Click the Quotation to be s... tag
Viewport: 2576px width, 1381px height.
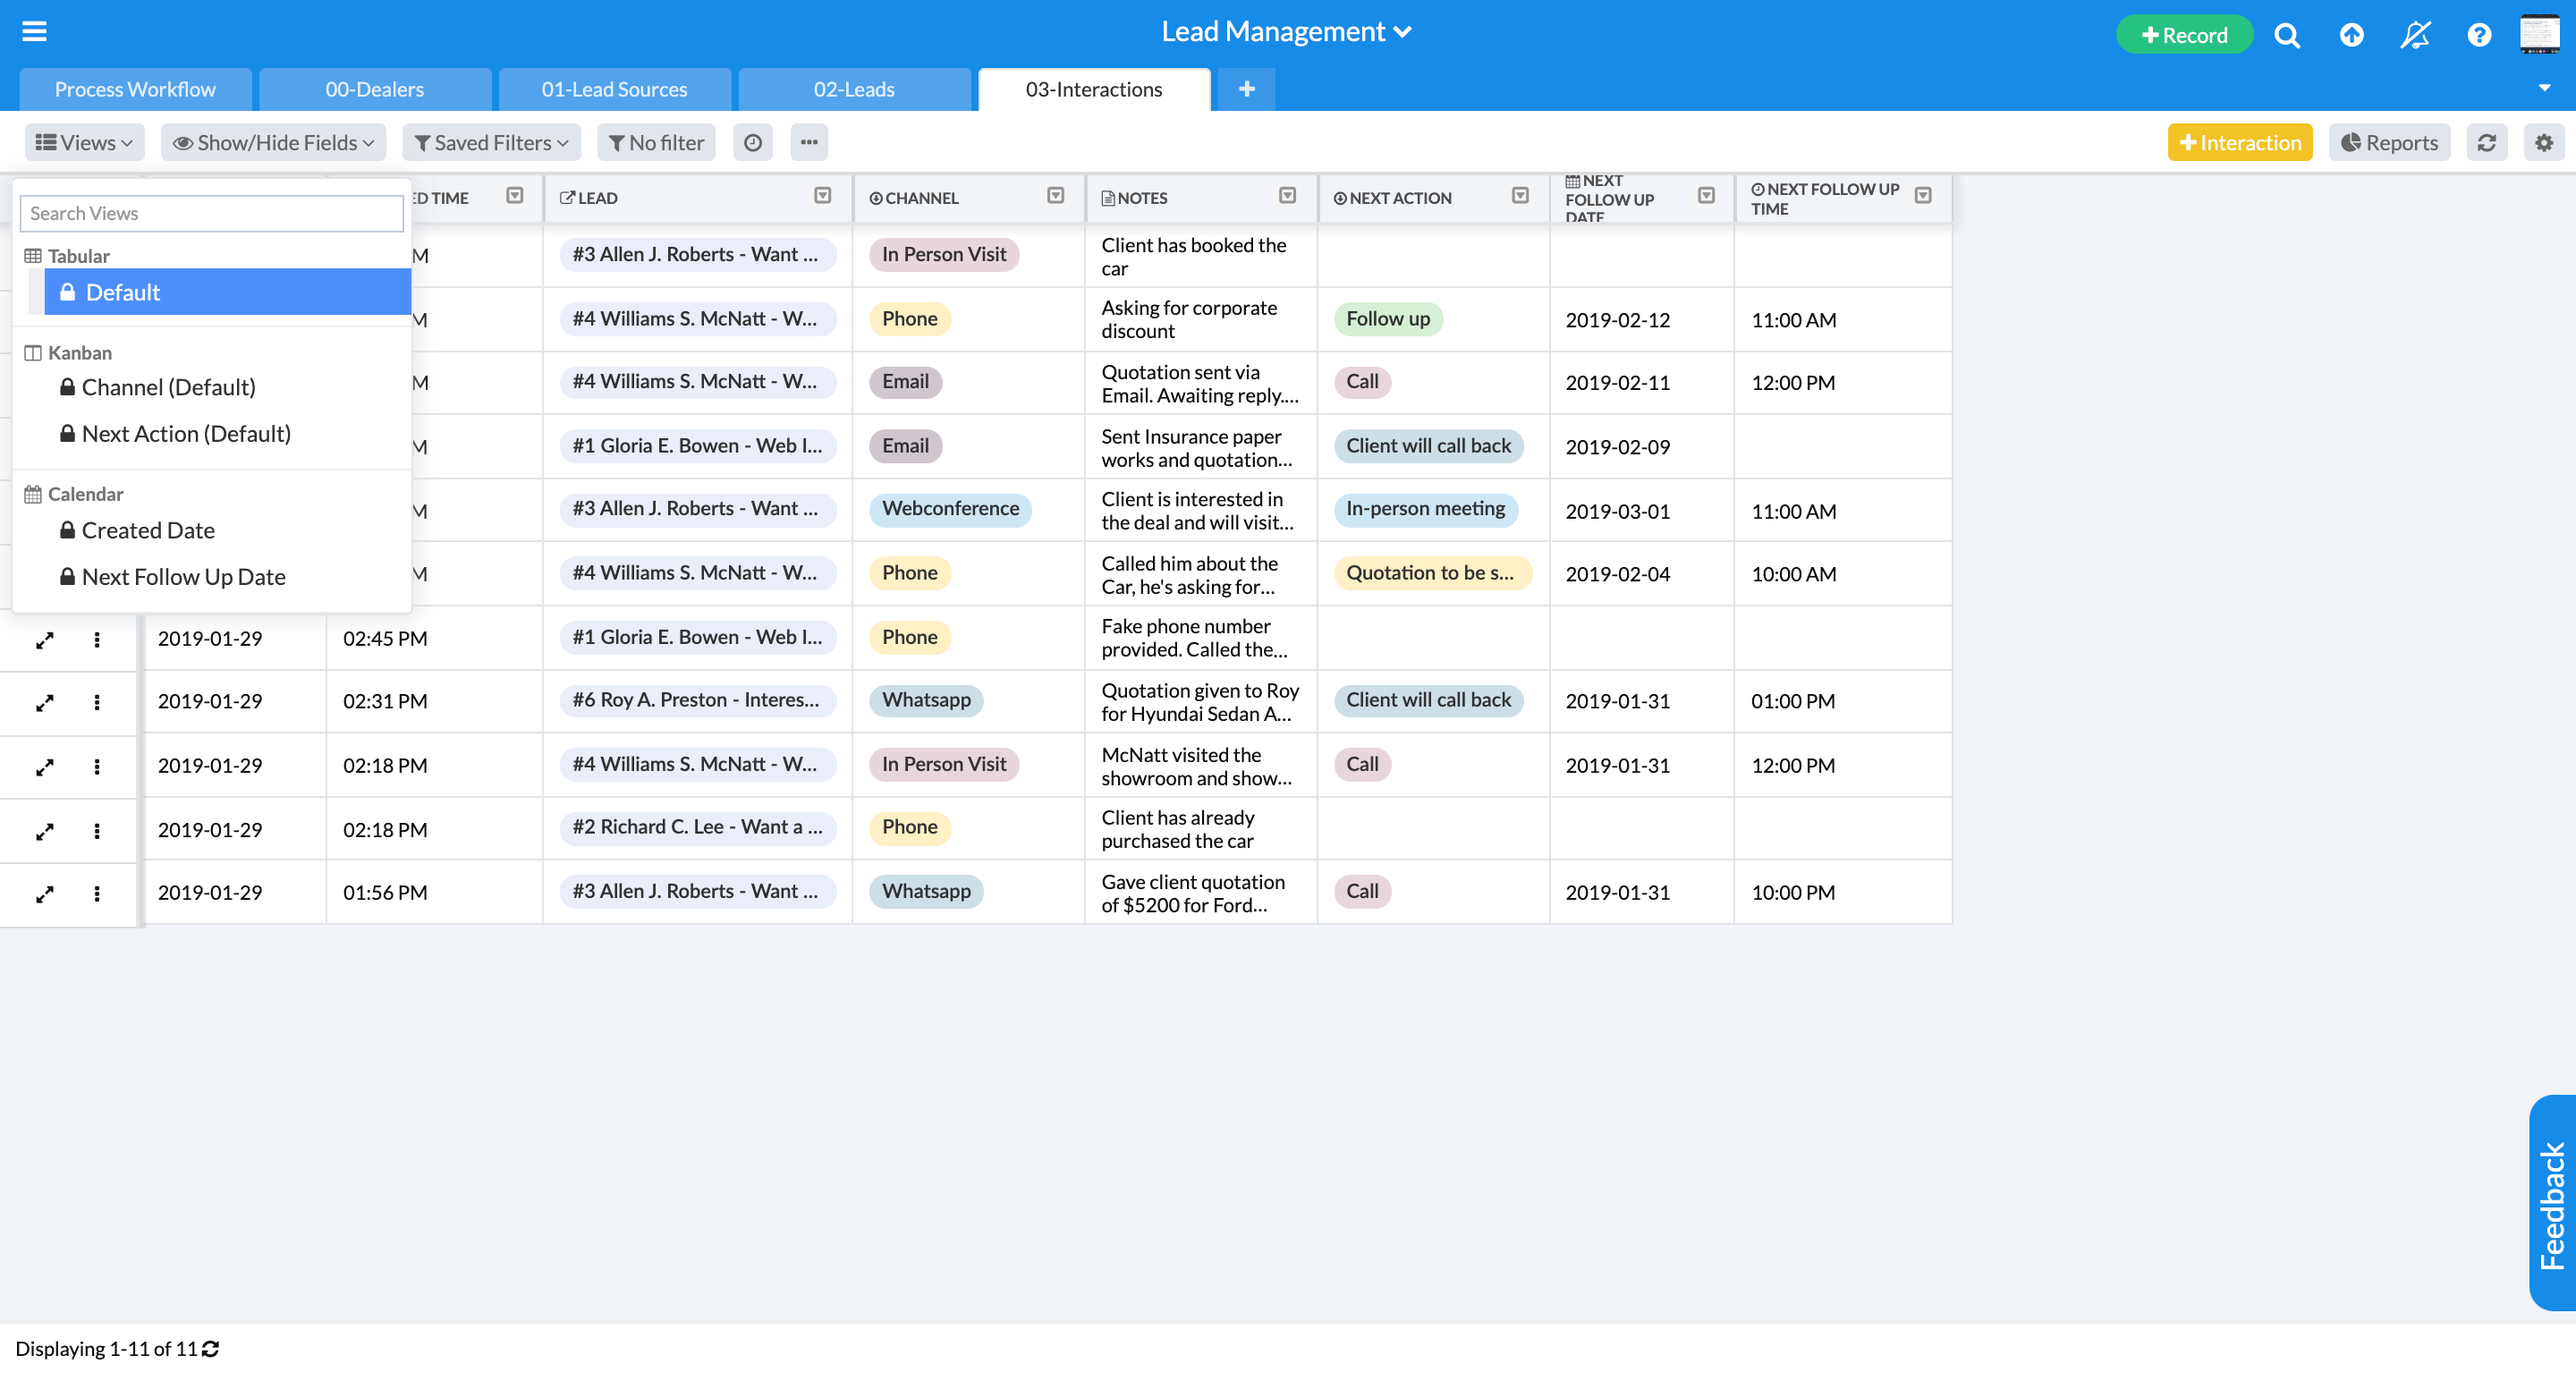pos(1432,573)
